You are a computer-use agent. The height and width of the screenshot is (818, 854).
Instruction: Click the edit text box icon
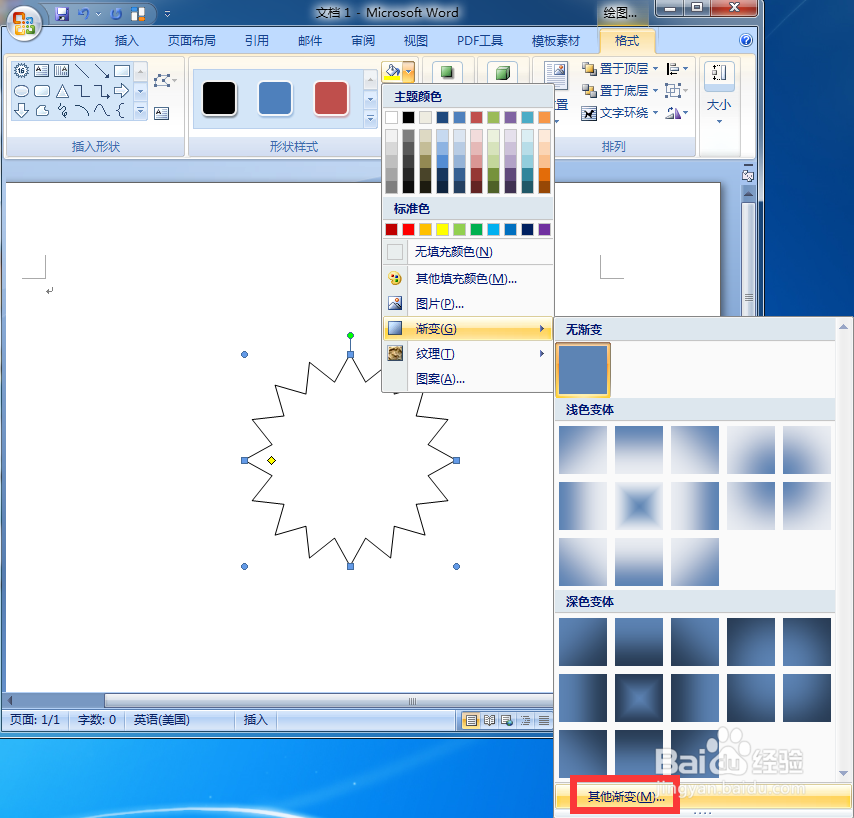(x=161, y=113)
